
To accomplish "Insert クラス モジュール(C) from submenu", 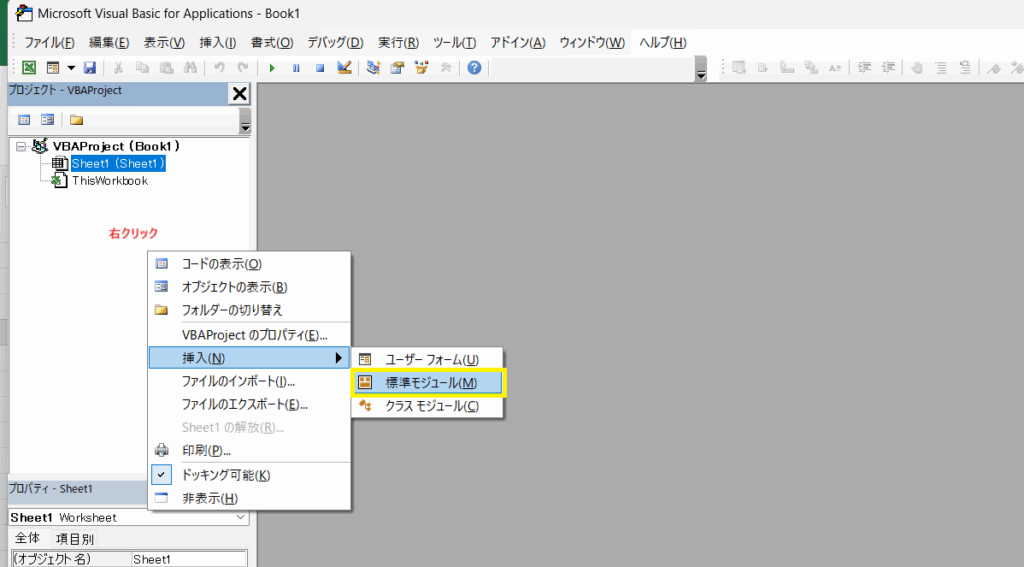I will (x=428, y=406).
